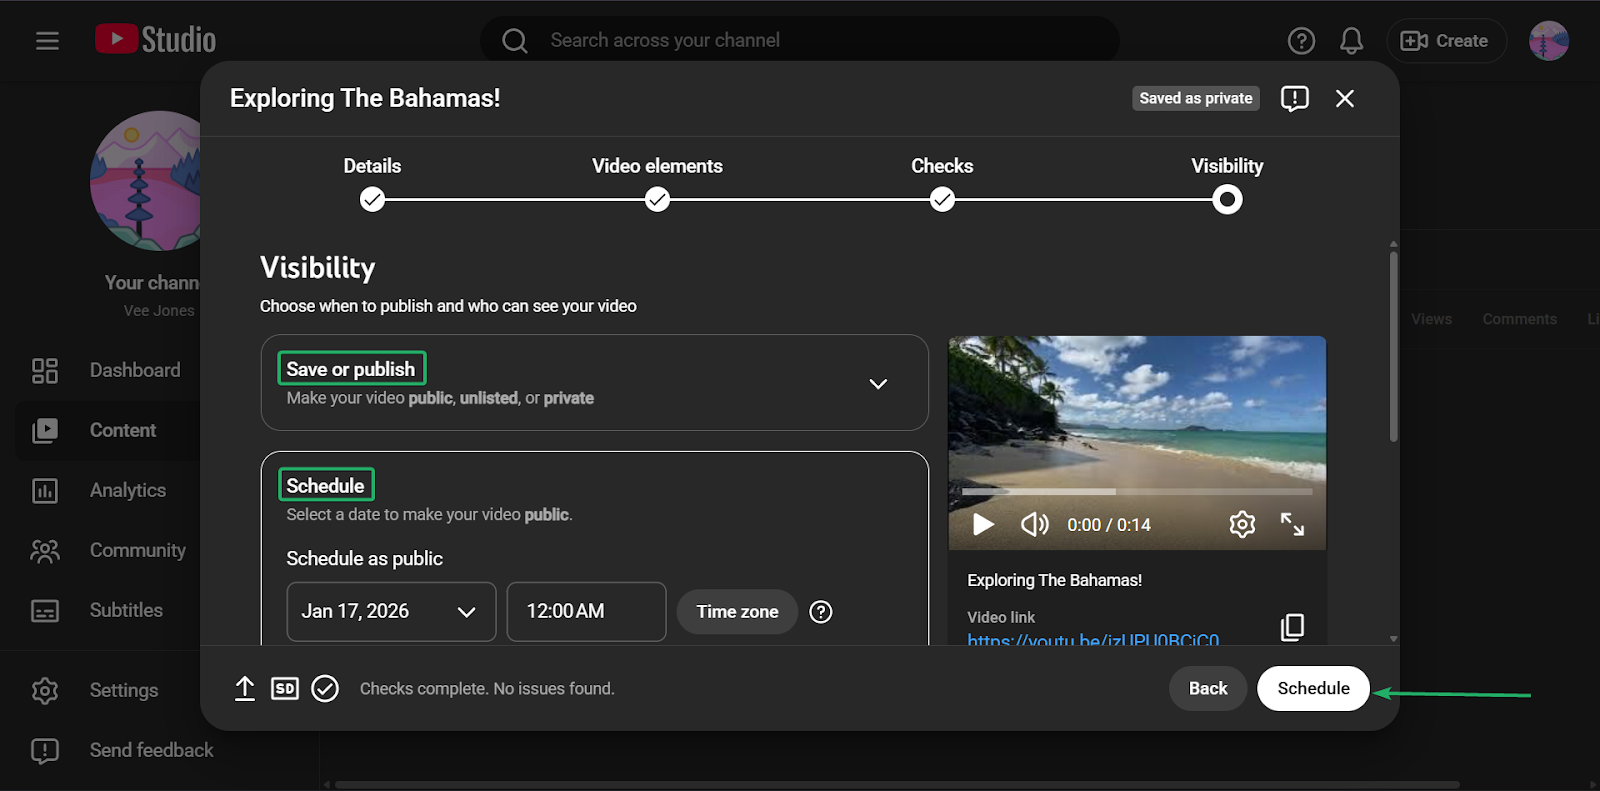Expand the video preview to fullscreen
Screen dimensions: 1600x791
coord(1292,524)
